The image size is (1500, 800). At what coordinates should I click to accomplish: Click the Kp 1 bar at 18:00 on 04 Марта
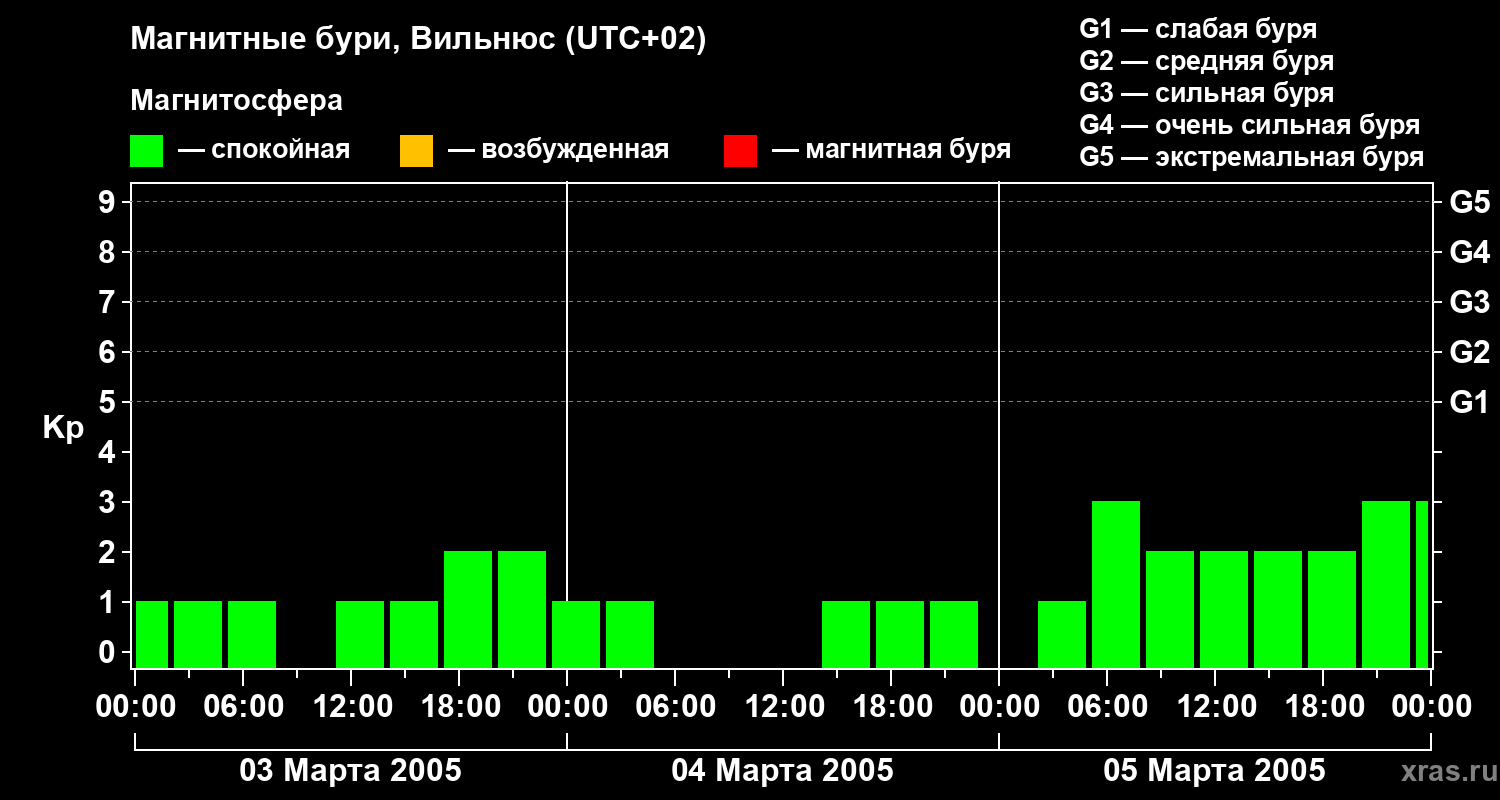coord(900,634)
